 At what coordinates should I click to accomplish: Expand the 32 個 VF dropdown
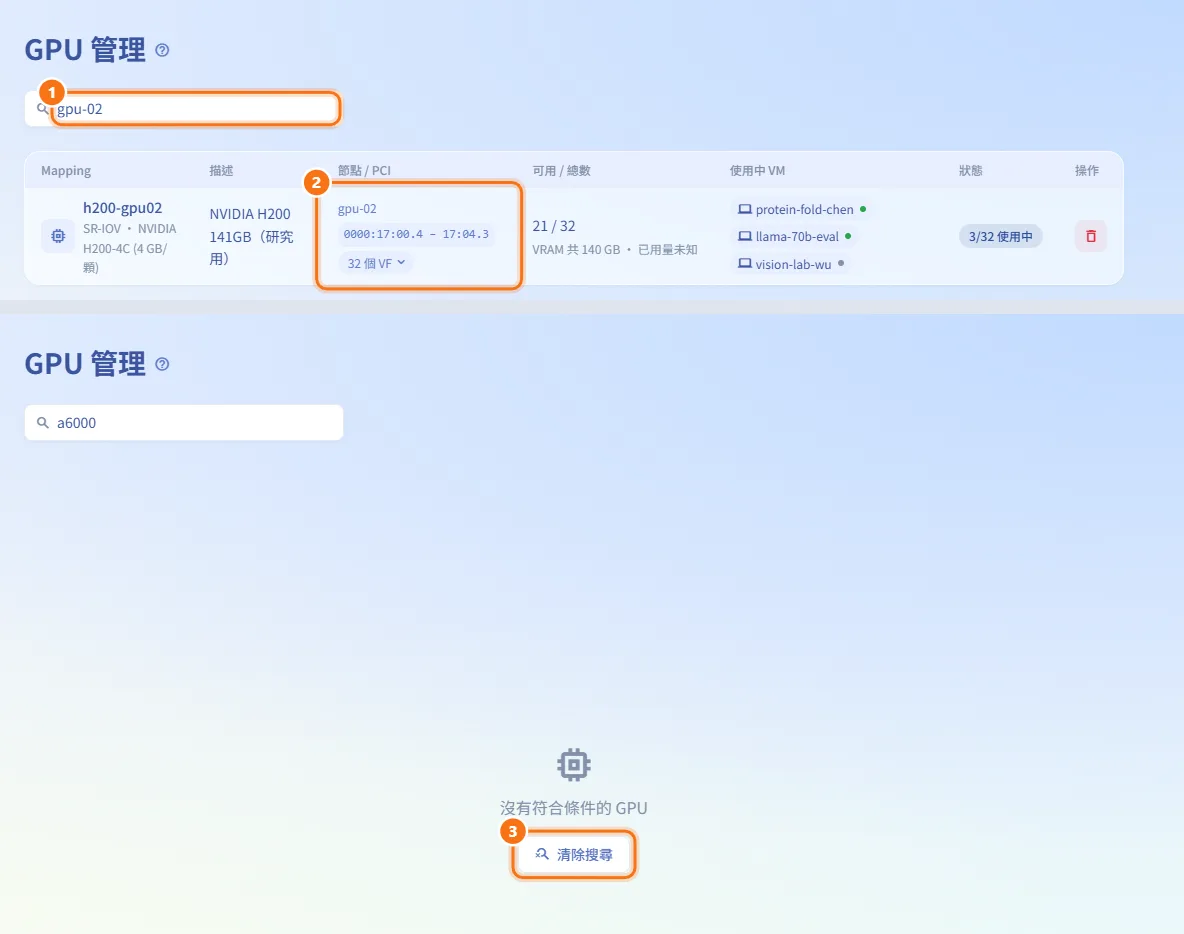(x=376, y=263)
